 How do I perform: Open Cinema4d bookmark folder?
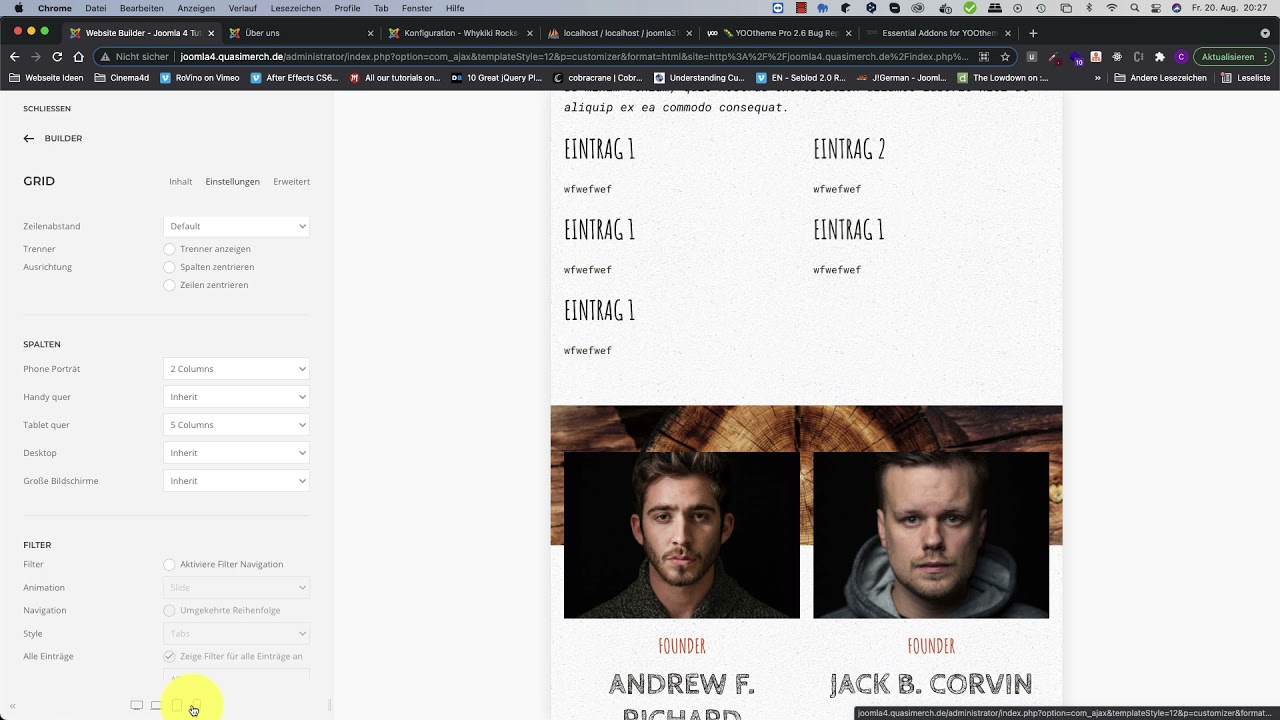pos(121,78)
